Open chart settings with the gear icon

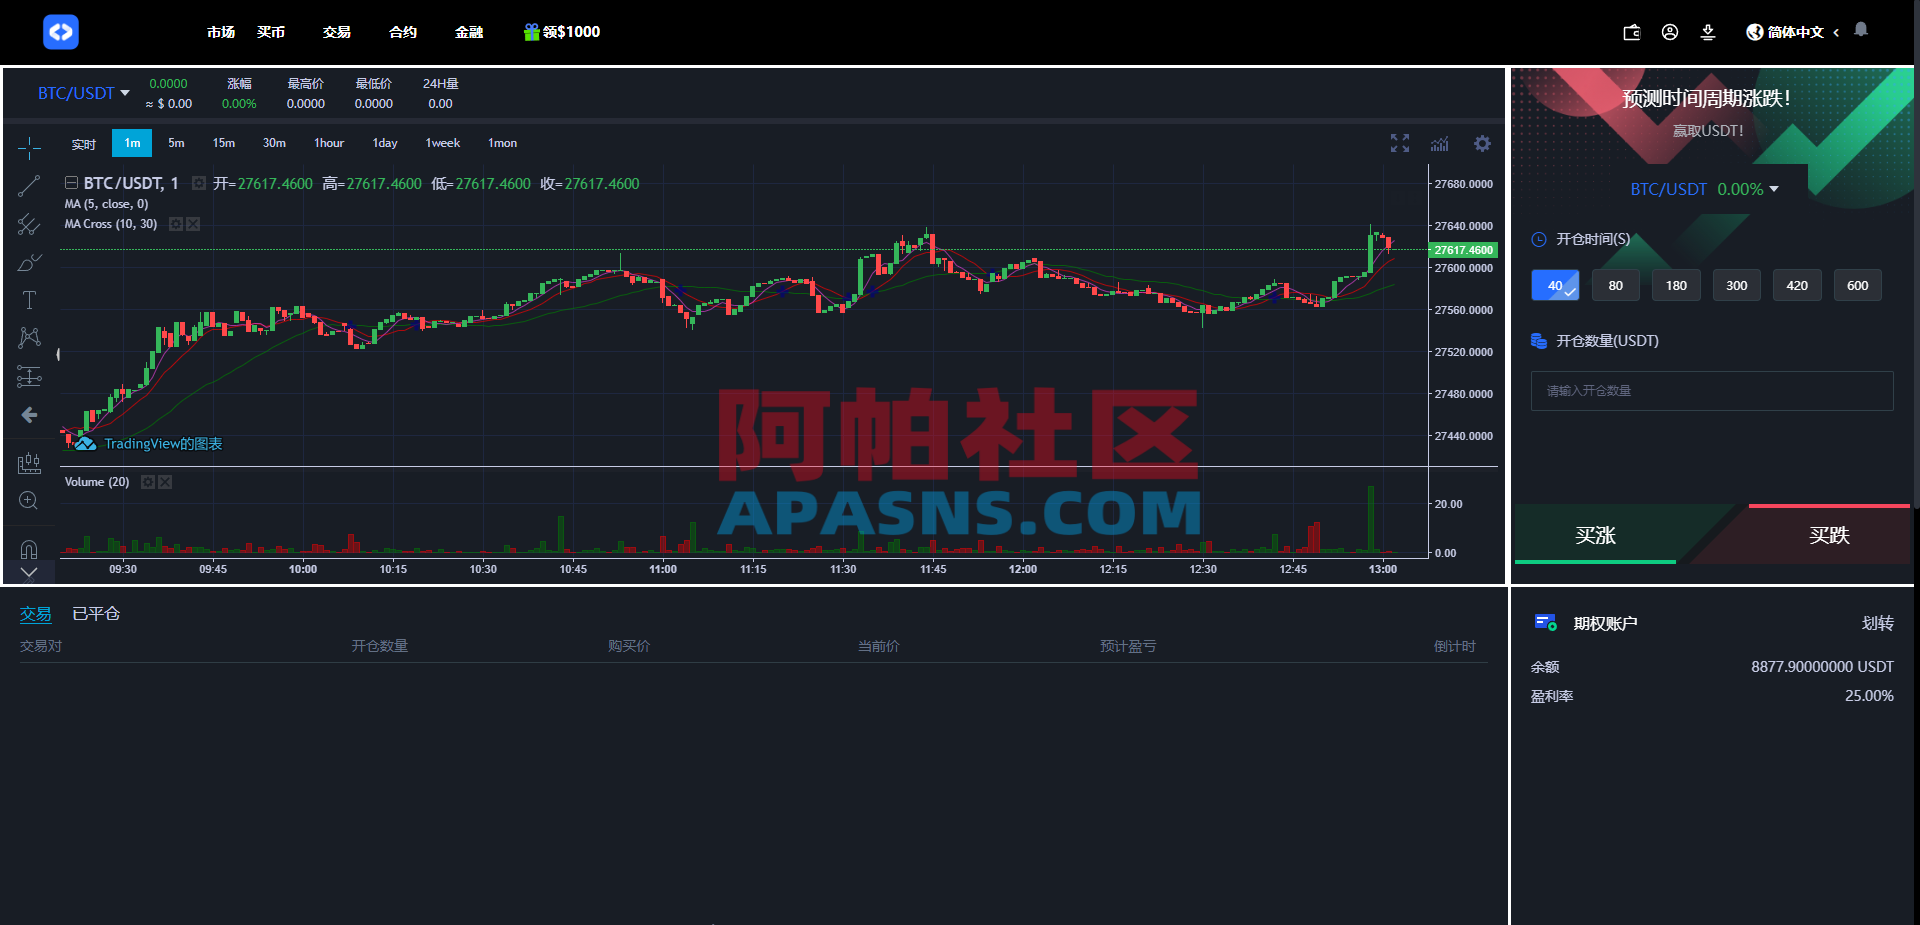(x=1482, y=143)
